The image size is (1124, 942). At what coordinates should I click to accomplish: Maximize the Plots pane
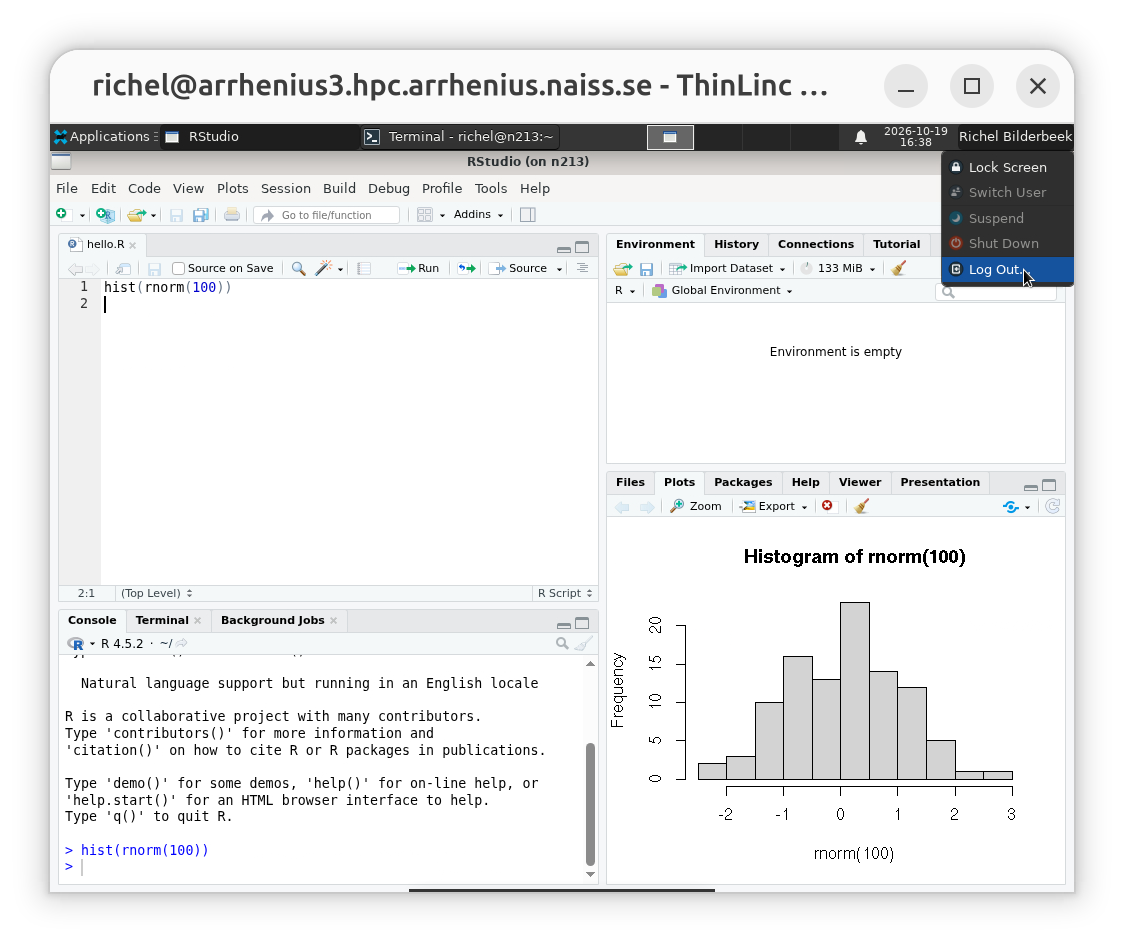(1049, 485)
